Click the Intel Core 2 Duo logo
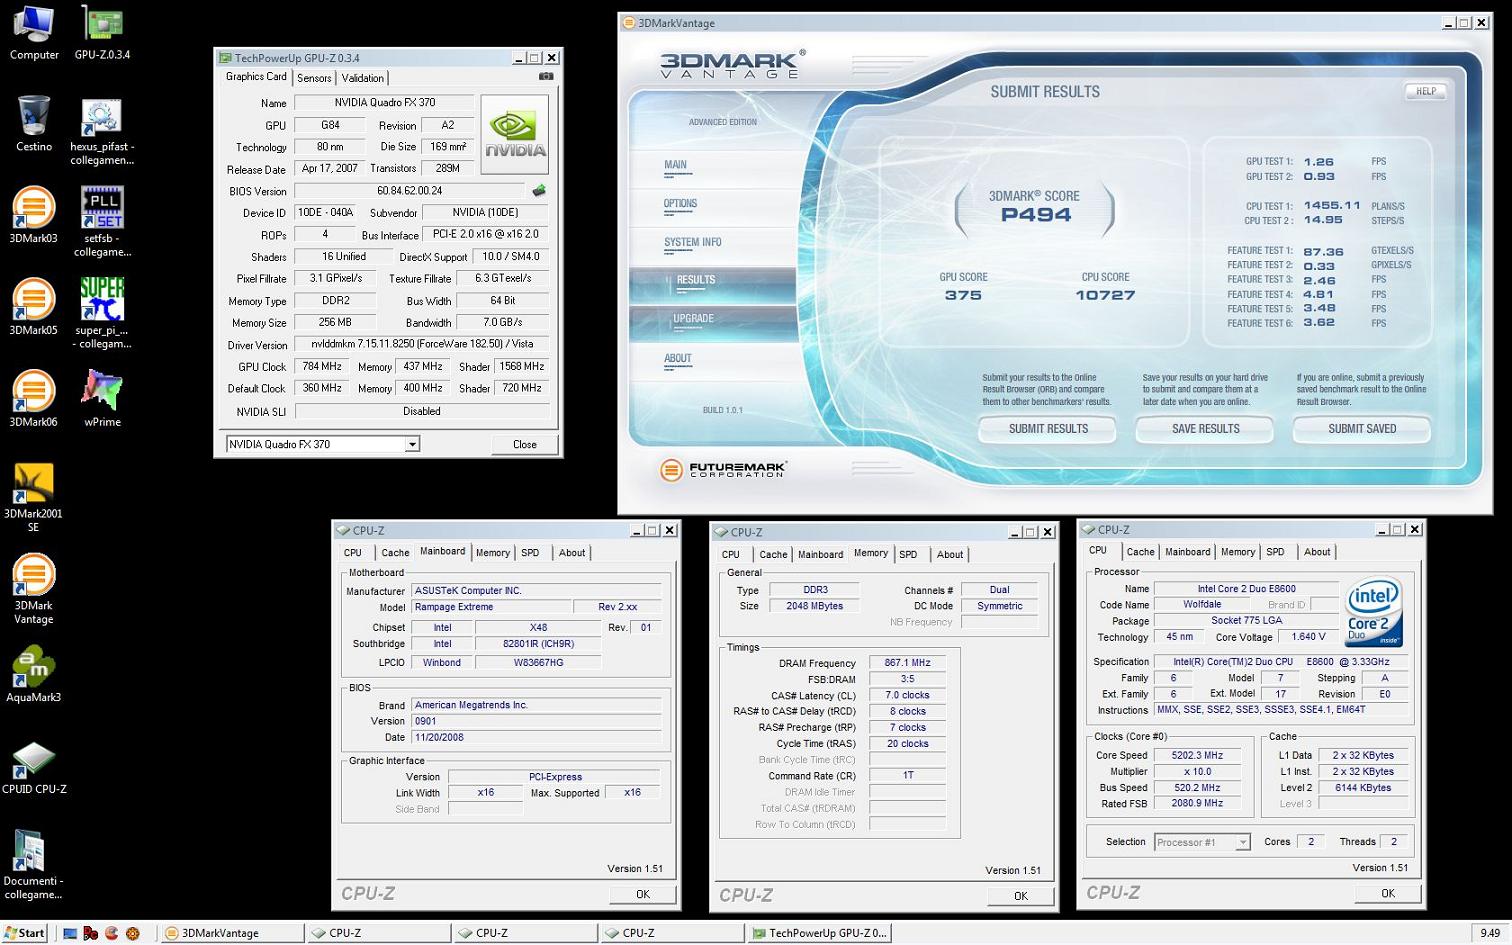This screenshot has width=1512, height=945. coord(1373,611)
